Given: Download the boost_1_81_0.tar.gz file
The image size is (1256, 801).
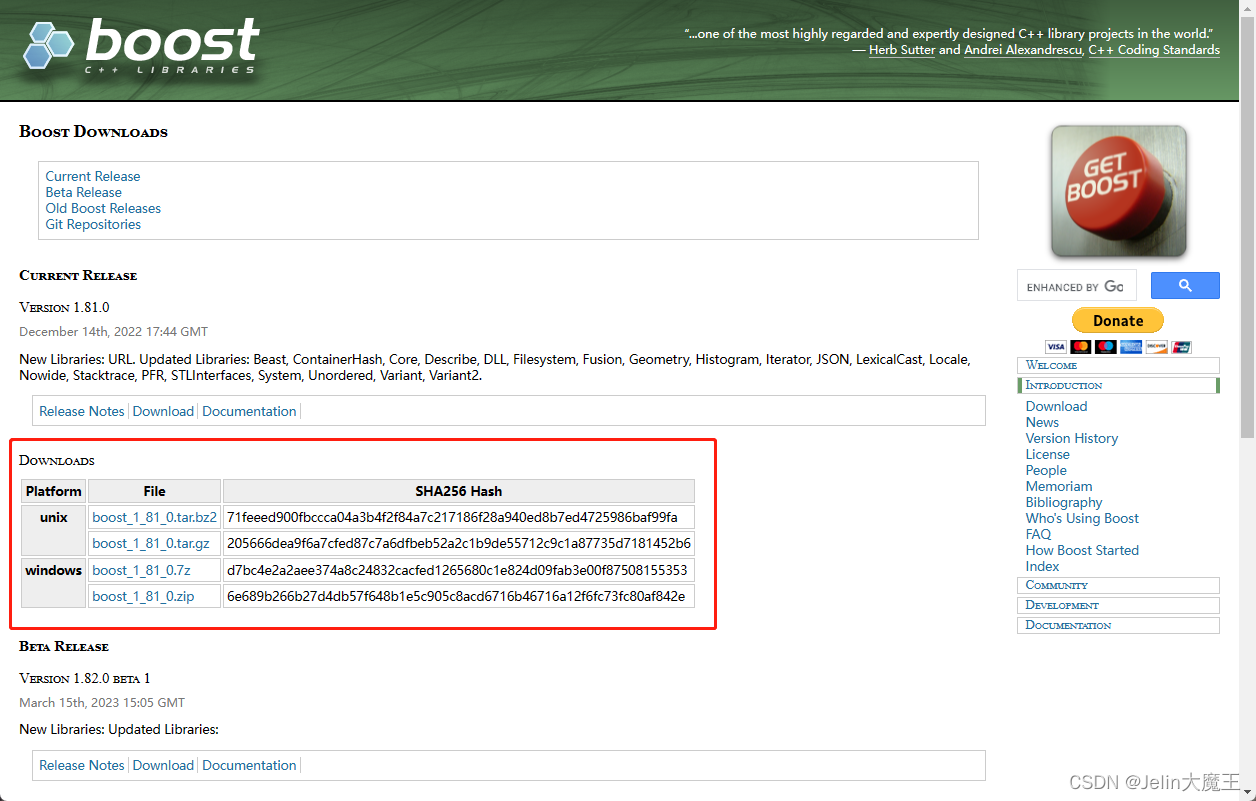Looking at the screenshot, I should coord(151,543).
